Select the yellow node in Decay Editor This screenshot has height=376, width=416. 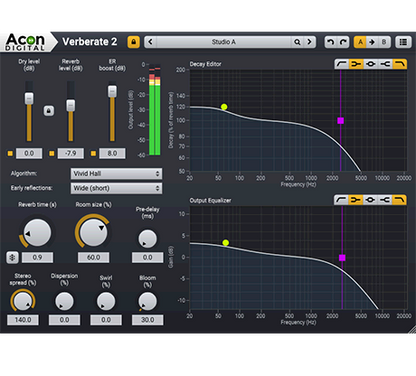click(x=224, y=107)
